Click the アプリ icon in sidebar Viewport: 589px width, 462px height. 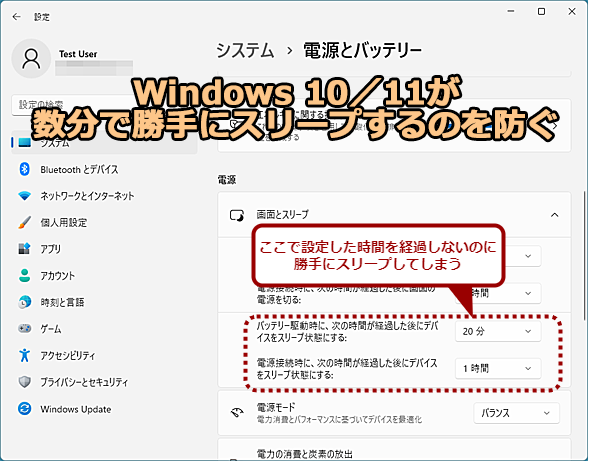click(x=24, y=249)
